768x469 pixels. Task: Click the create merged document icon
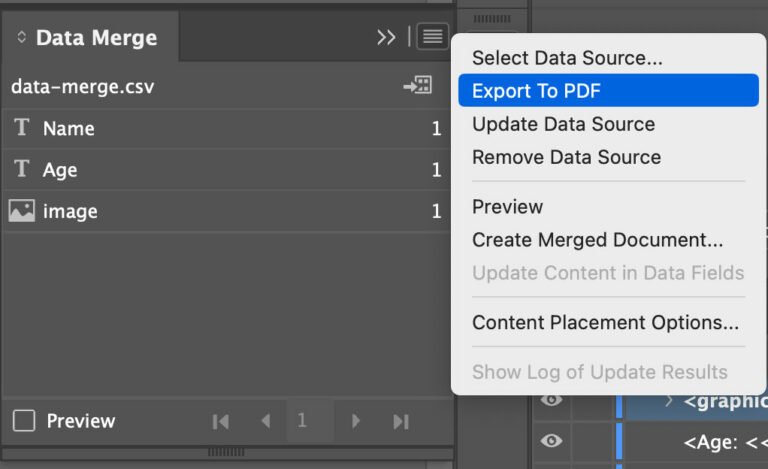417,86
